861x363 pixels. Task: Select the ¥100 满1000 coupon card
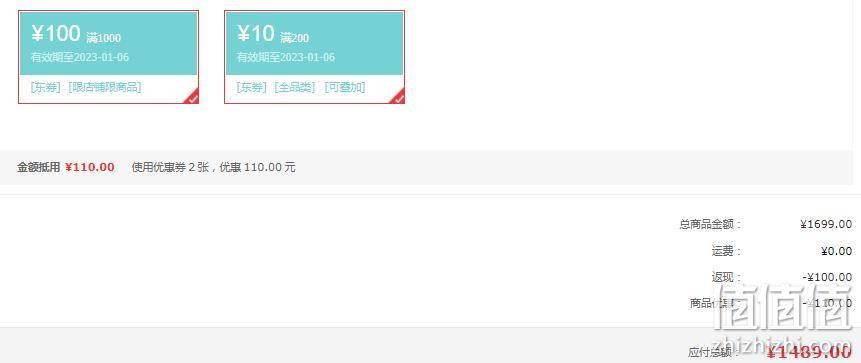[109, 57]
